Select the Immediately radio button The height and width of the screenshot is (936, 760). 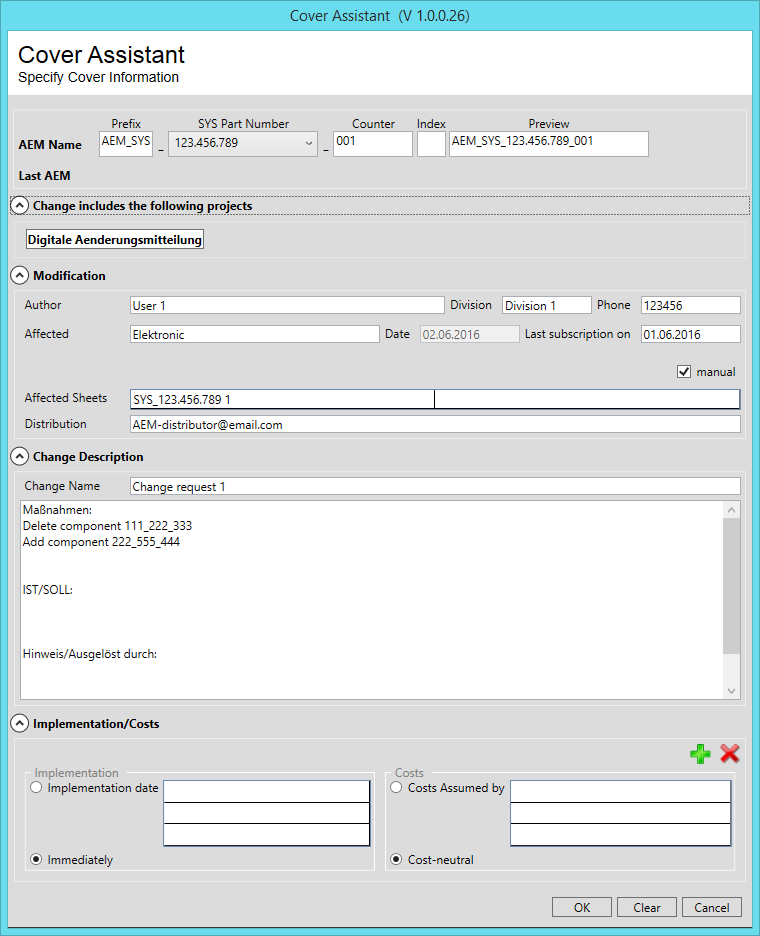[37, 860]
